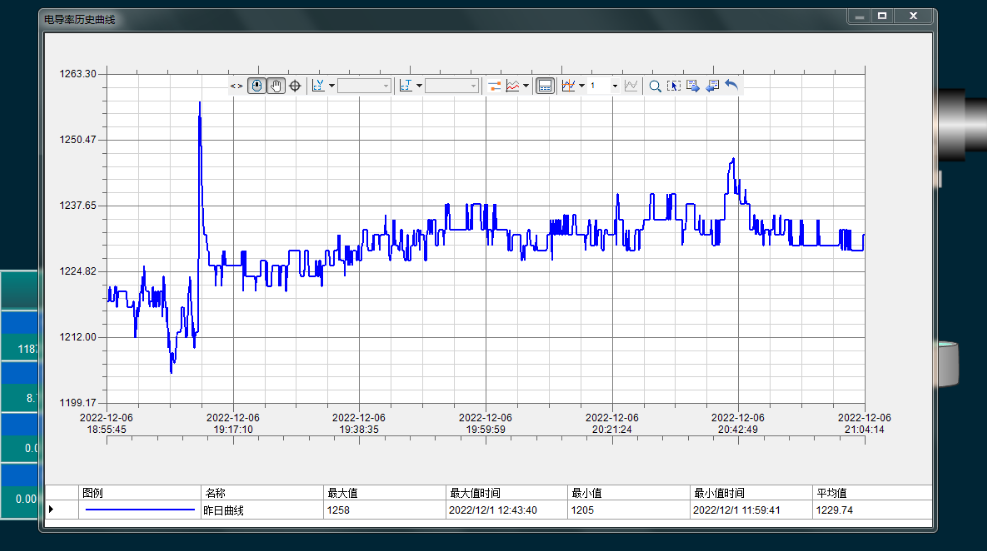This screenshot has width=987, height=551.
Task: Toggle the data table display button
Action: (545, 86)
